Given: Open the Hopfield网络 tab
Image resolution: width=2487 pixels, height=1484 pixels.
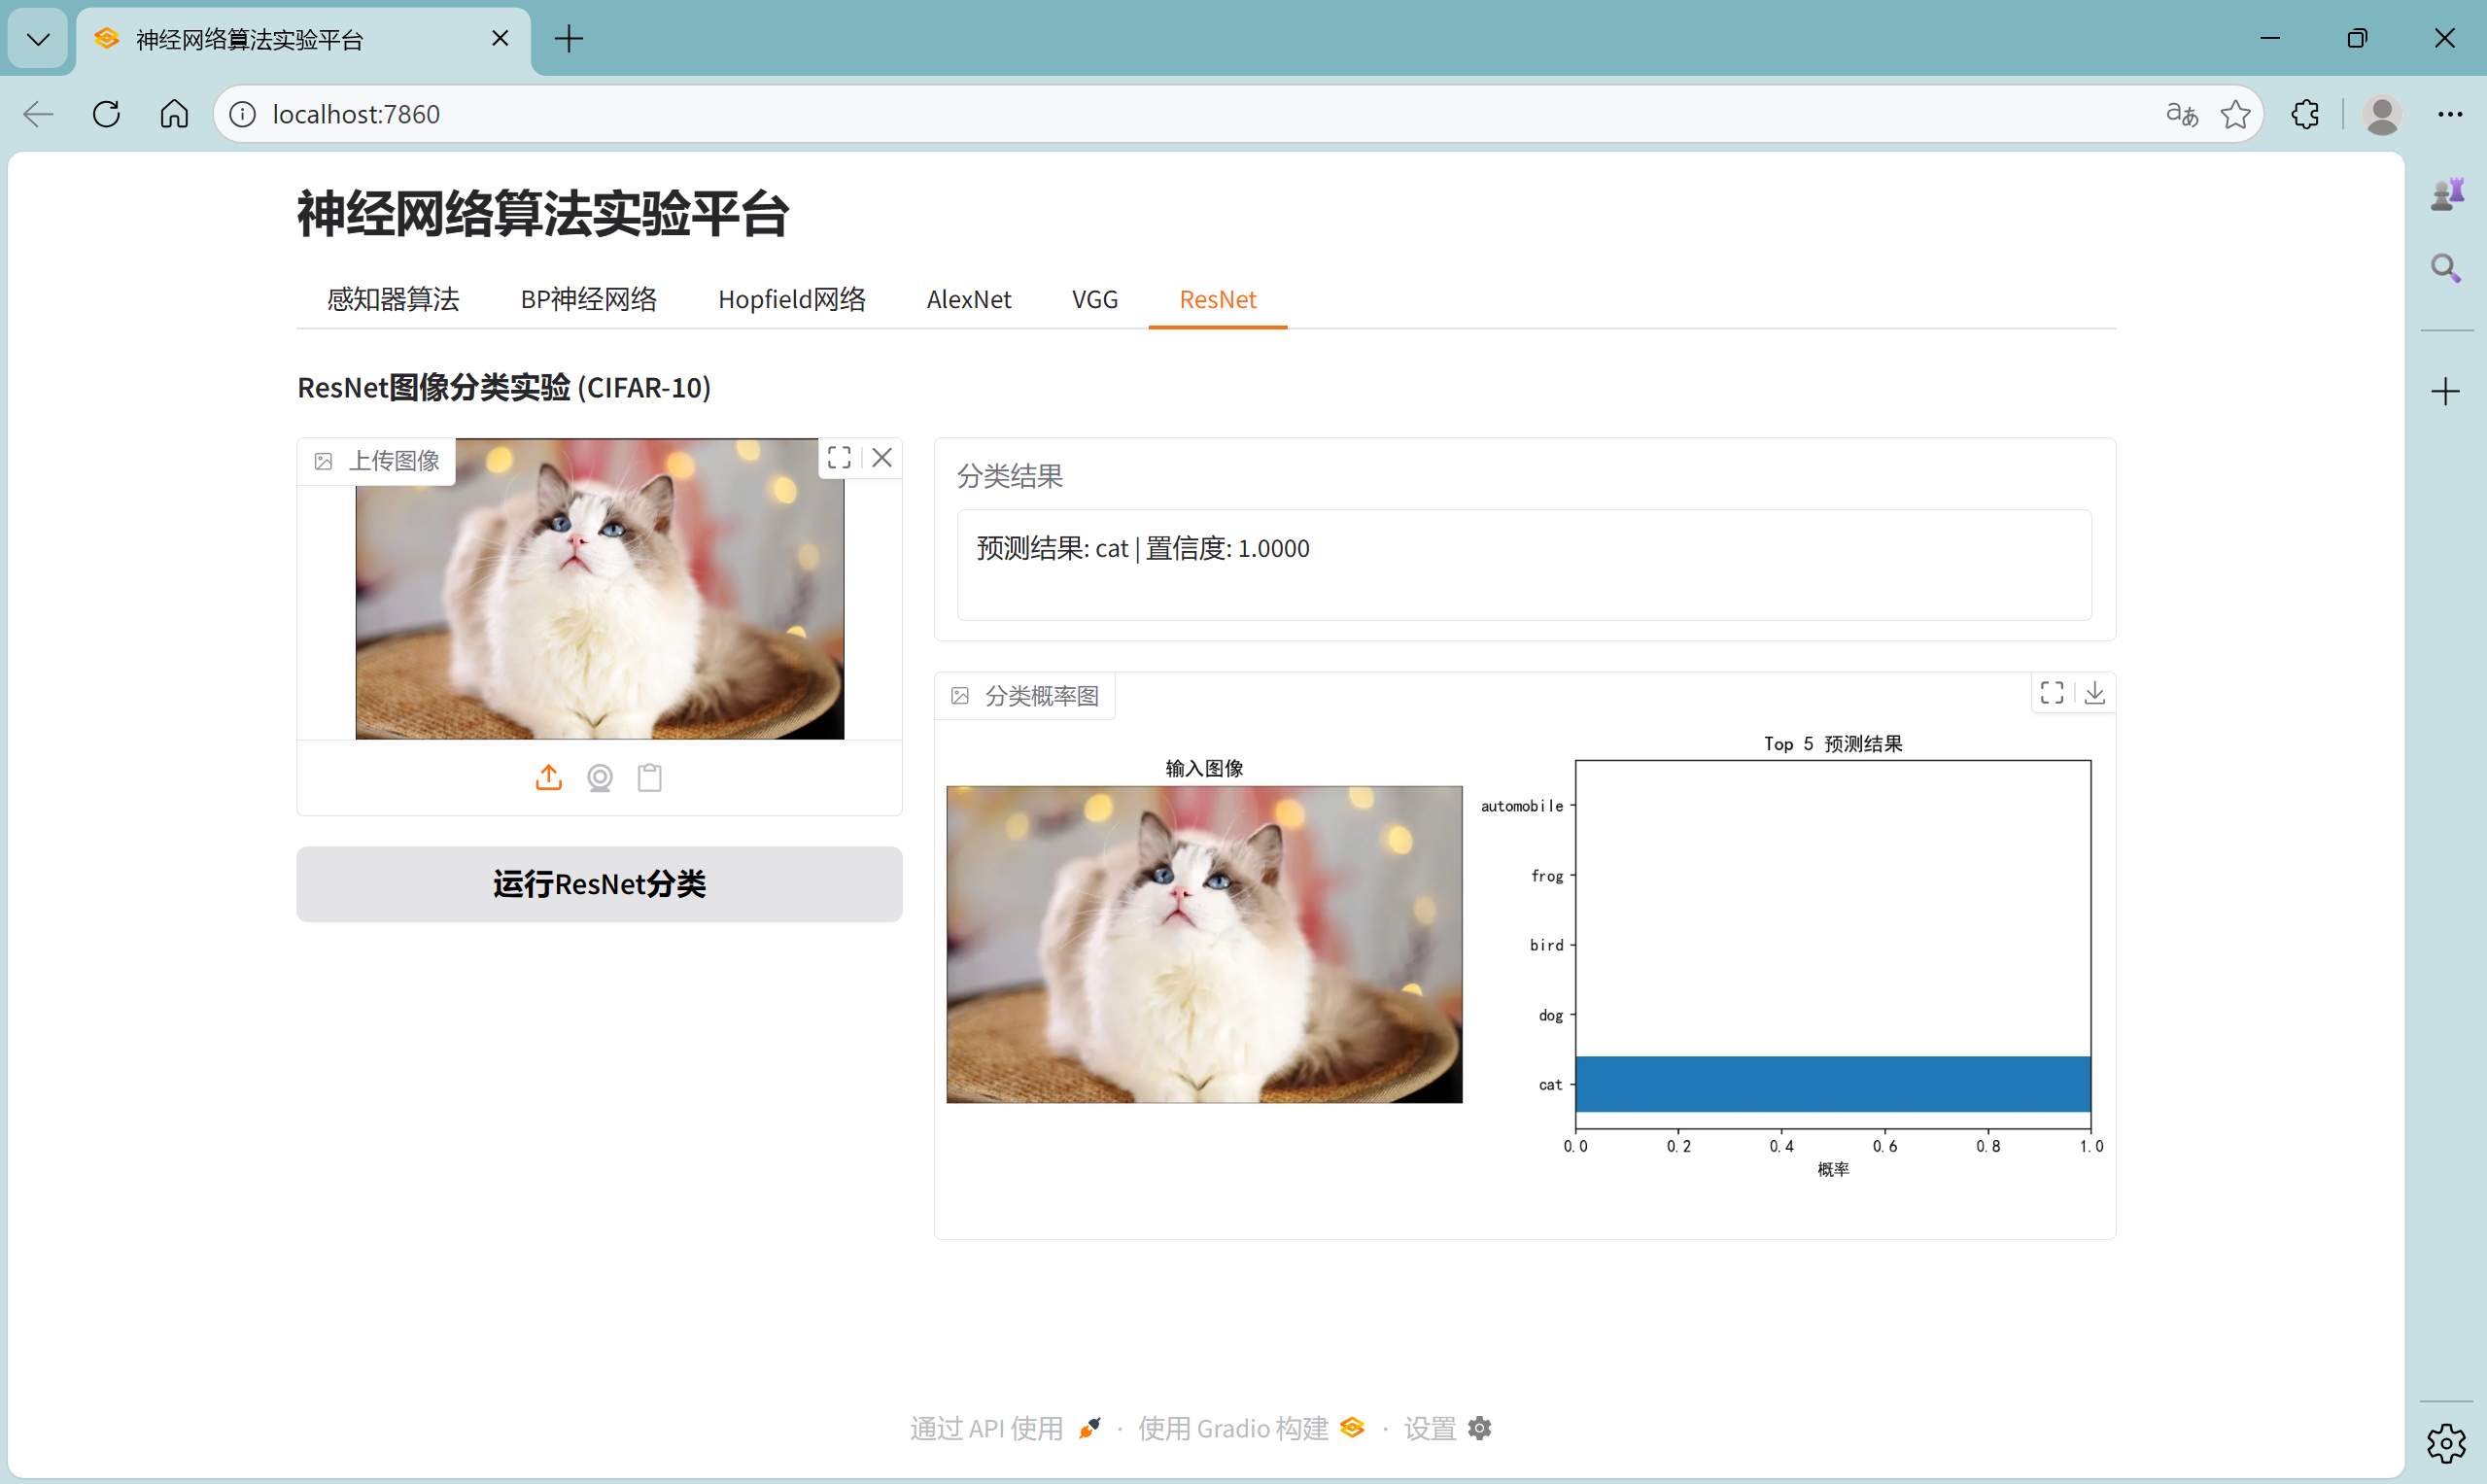Looking at the screenshot, I should pos(791,299).
